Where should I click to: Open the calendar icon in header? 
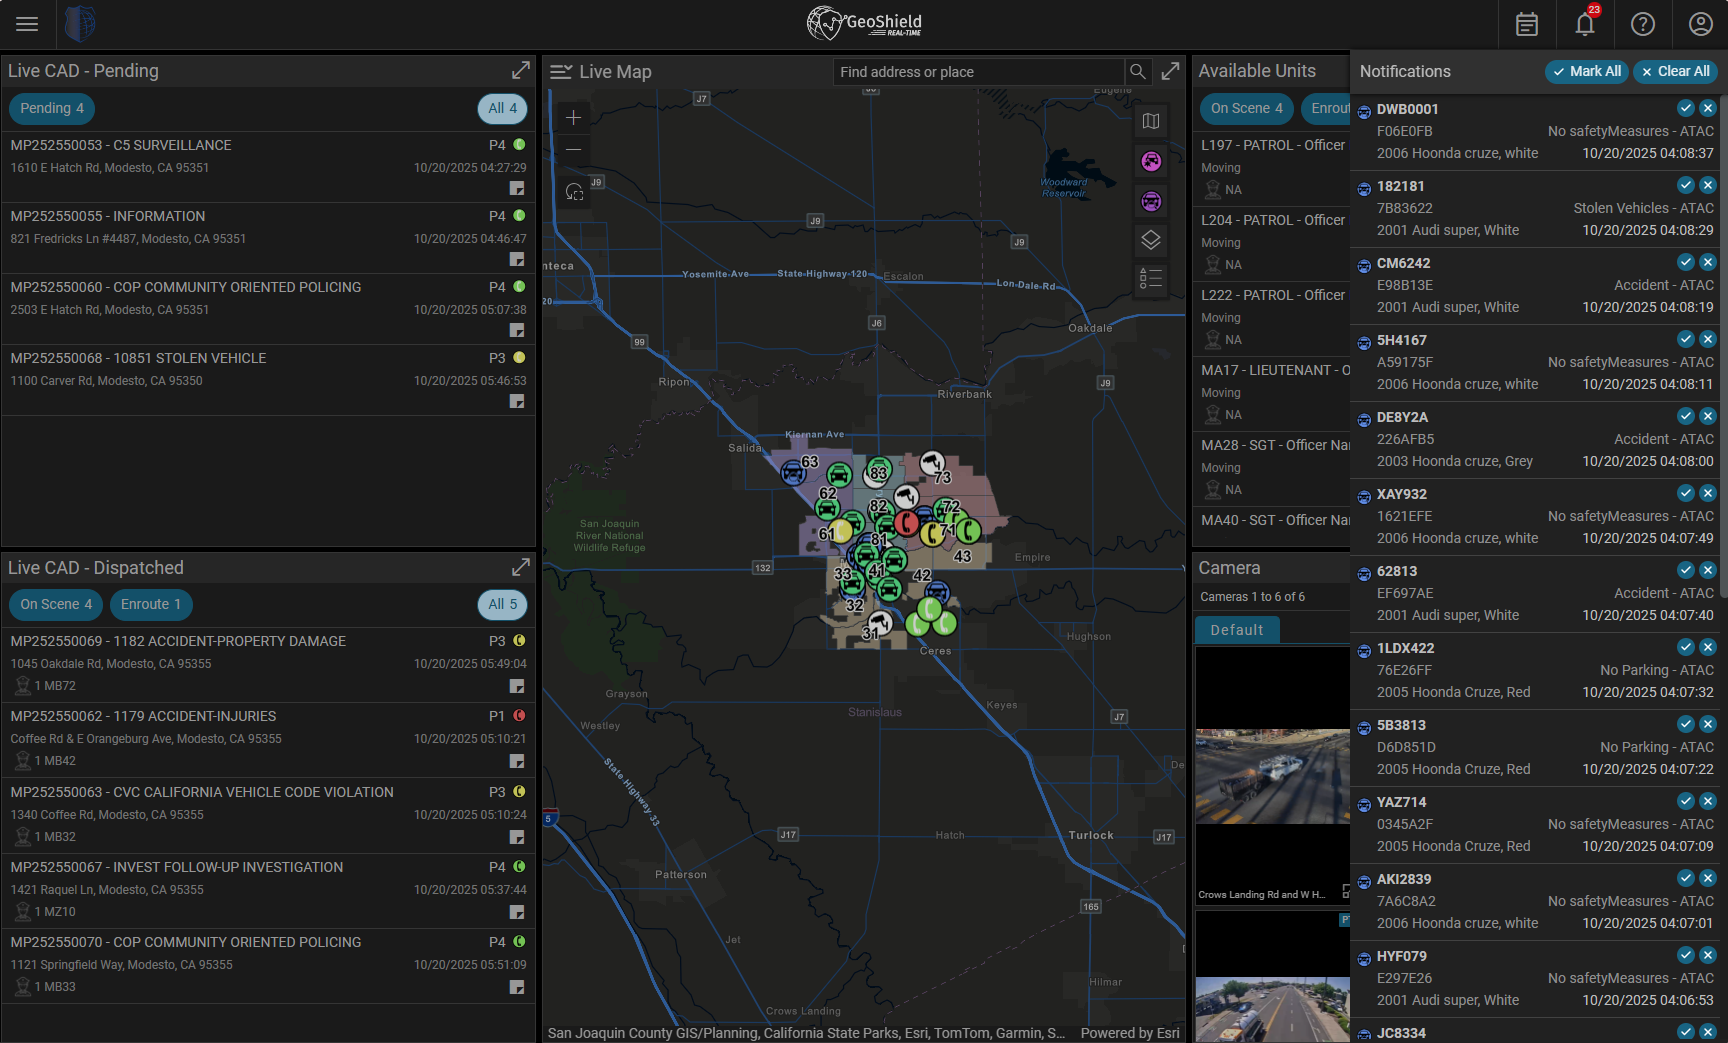[x=1527, y=24]
